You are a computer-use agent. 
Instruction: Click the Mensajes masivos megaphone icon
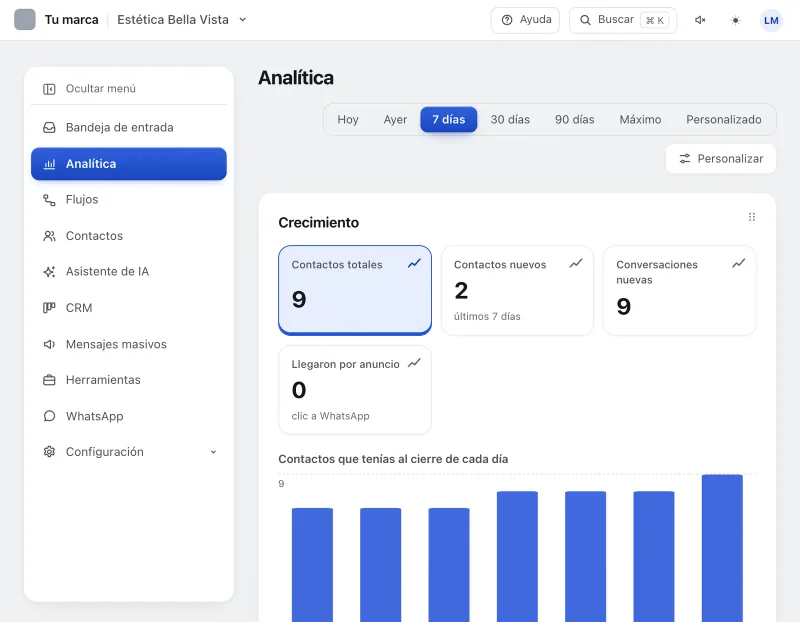point(49,344)
